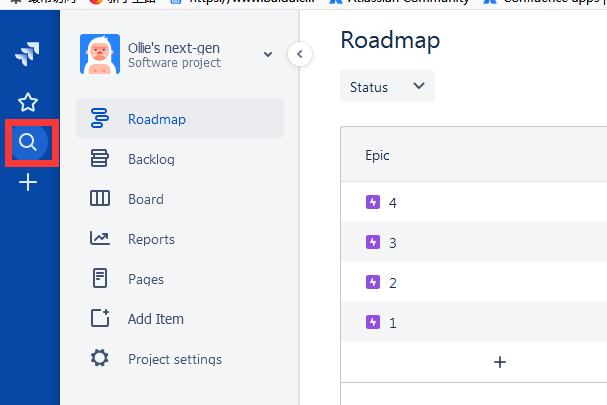The height and width of the screenshot is (405, 607).
Task: Go to the Board view
Action: tap(180, 199)
